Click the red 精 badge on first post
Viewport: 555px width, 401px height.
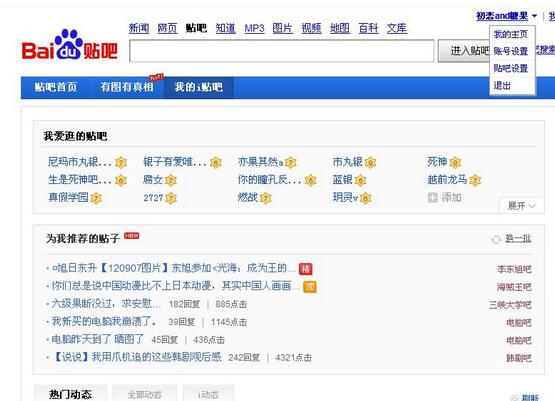(305, 269)
